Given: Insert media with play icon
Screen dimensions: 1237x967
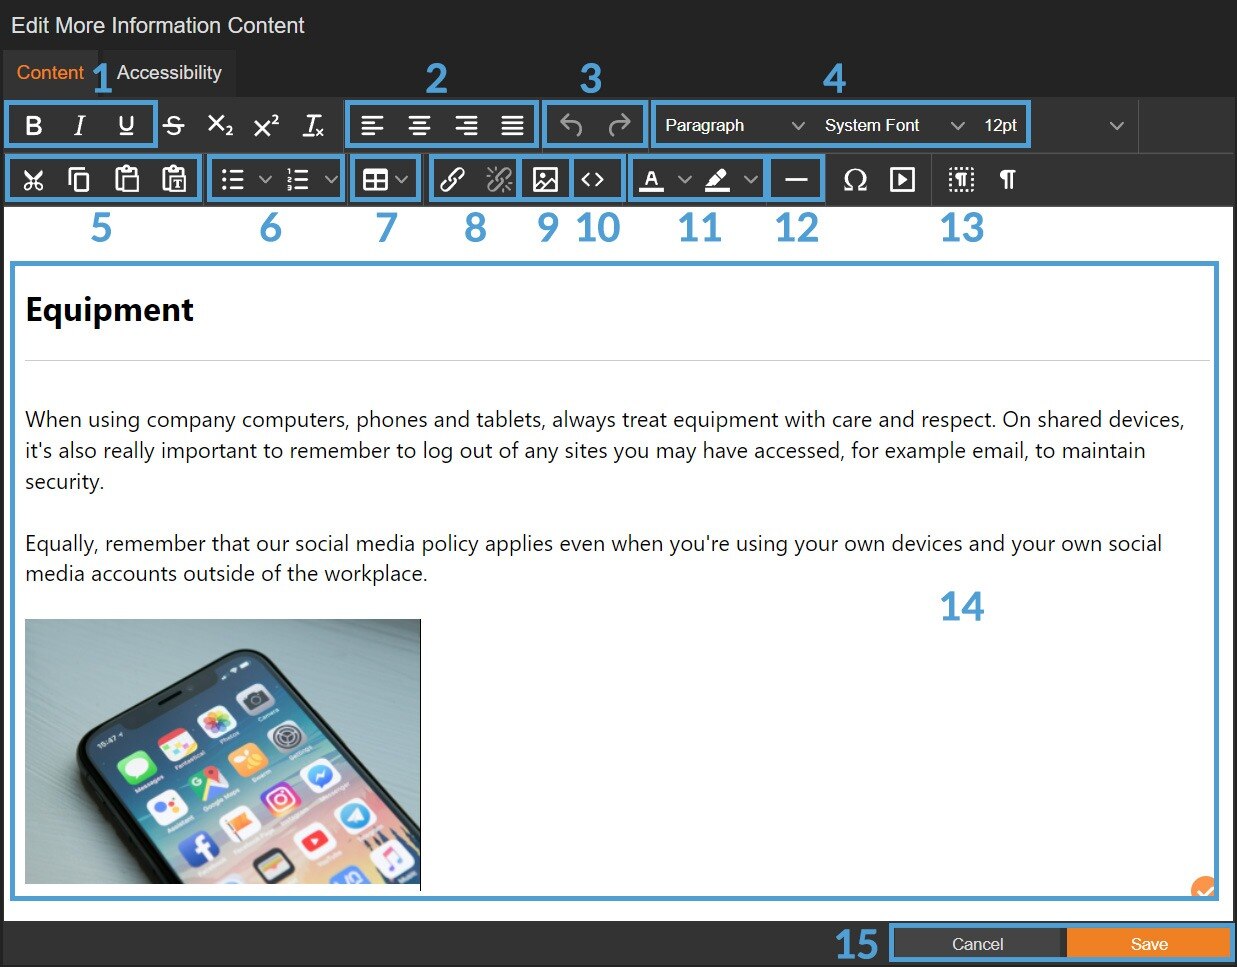Looking at the screenshot, I should [x=902, y=179].
